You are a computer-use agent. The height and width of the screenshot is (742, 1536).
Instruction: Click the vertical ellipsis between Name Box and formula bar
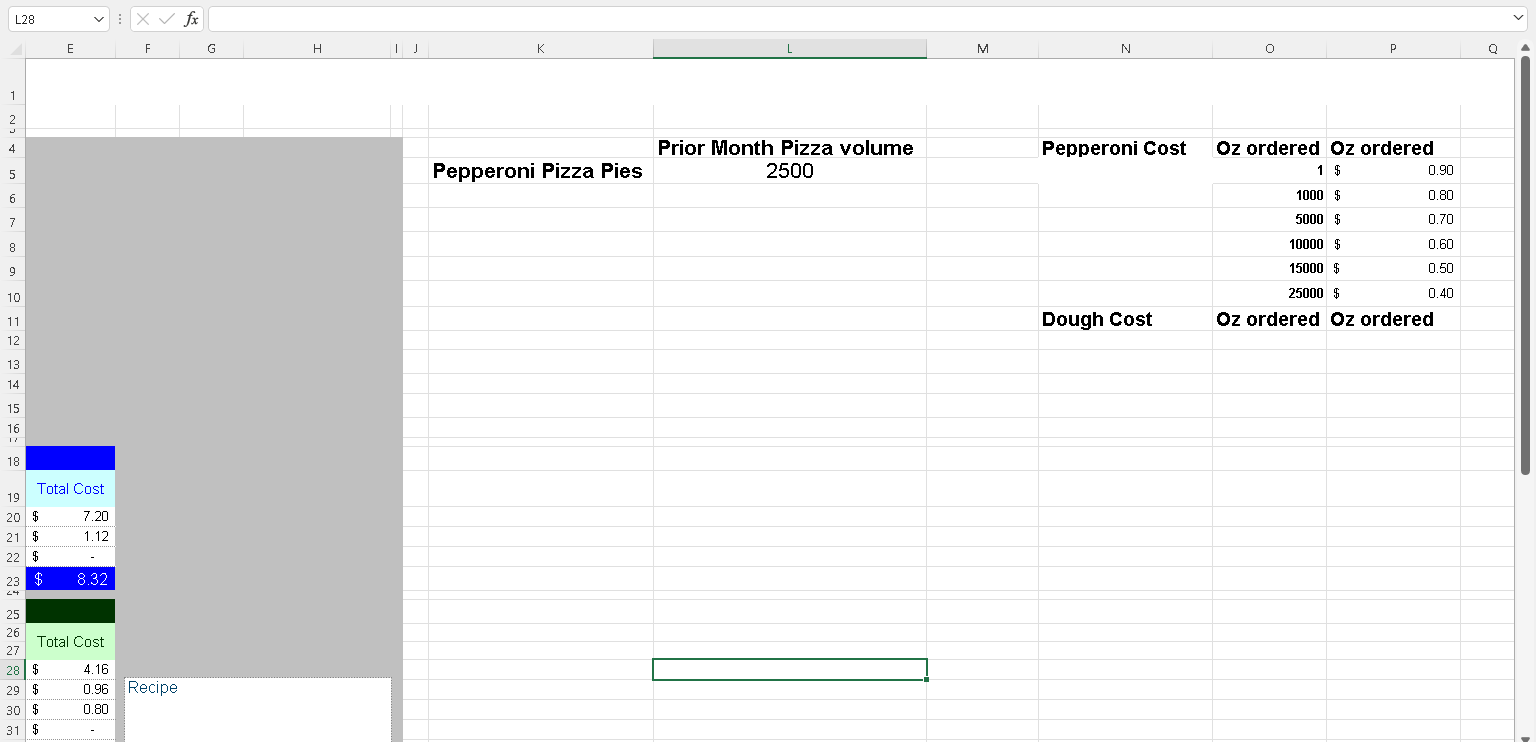pos(119,18)
